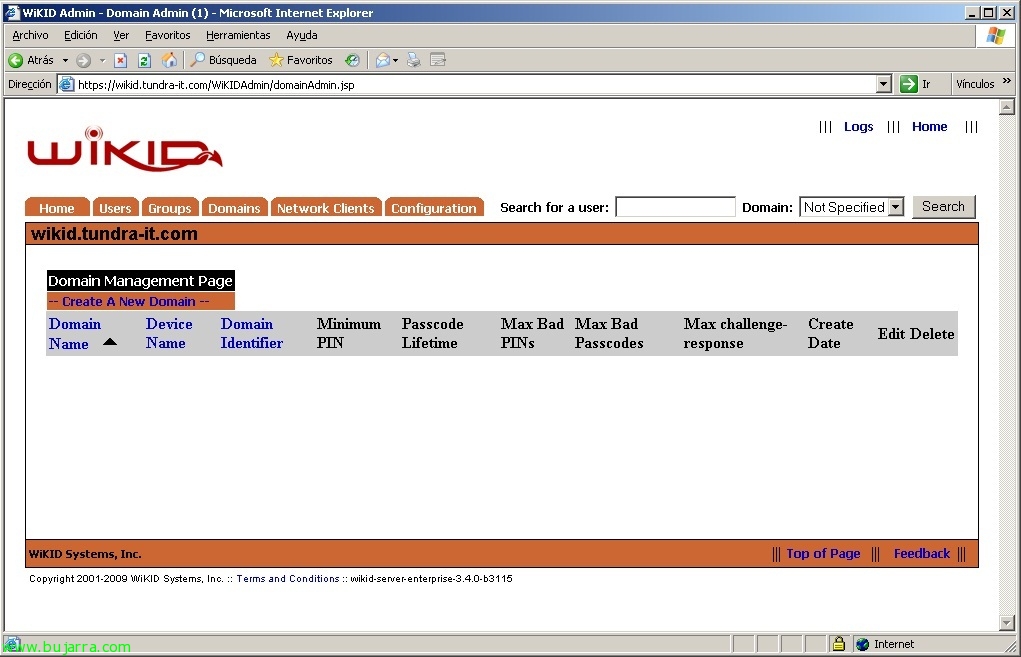Expand the mail icon dropdown arrow

pos(395,61)
